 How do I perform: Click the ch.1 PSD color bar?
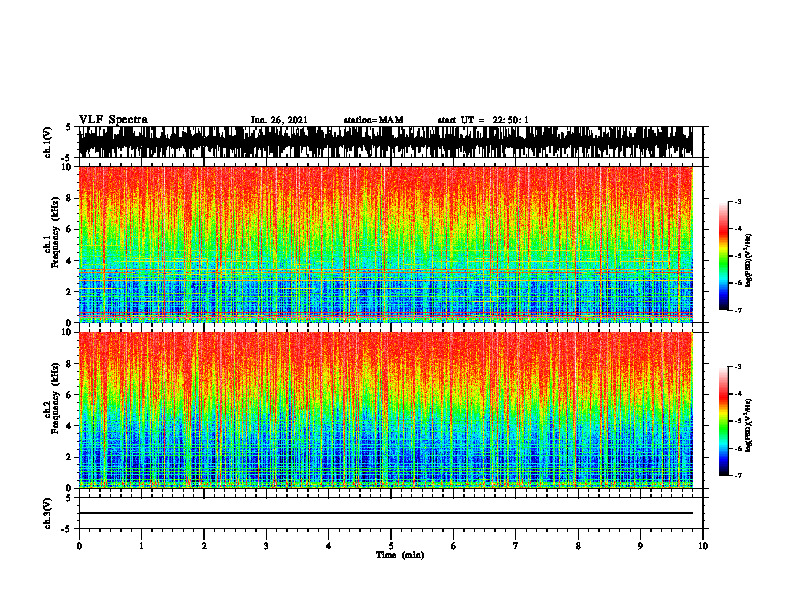[724, 256]
